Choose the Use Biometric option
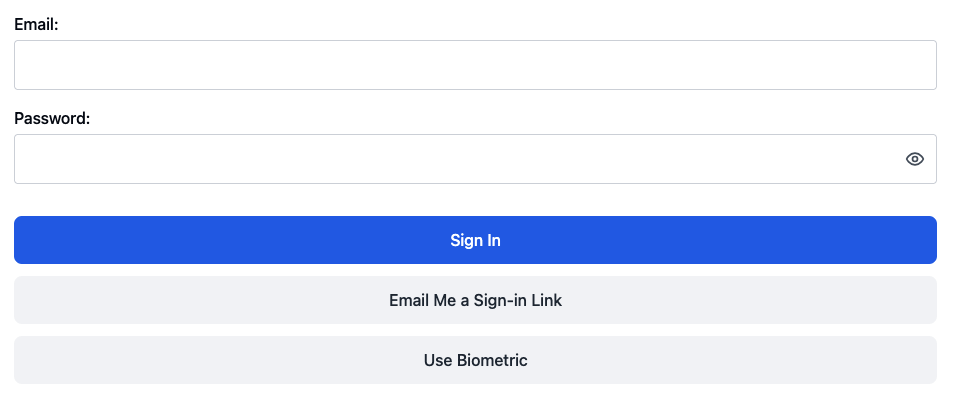The image size is (954, 400). pyautogui.click(x=475, y=360)
